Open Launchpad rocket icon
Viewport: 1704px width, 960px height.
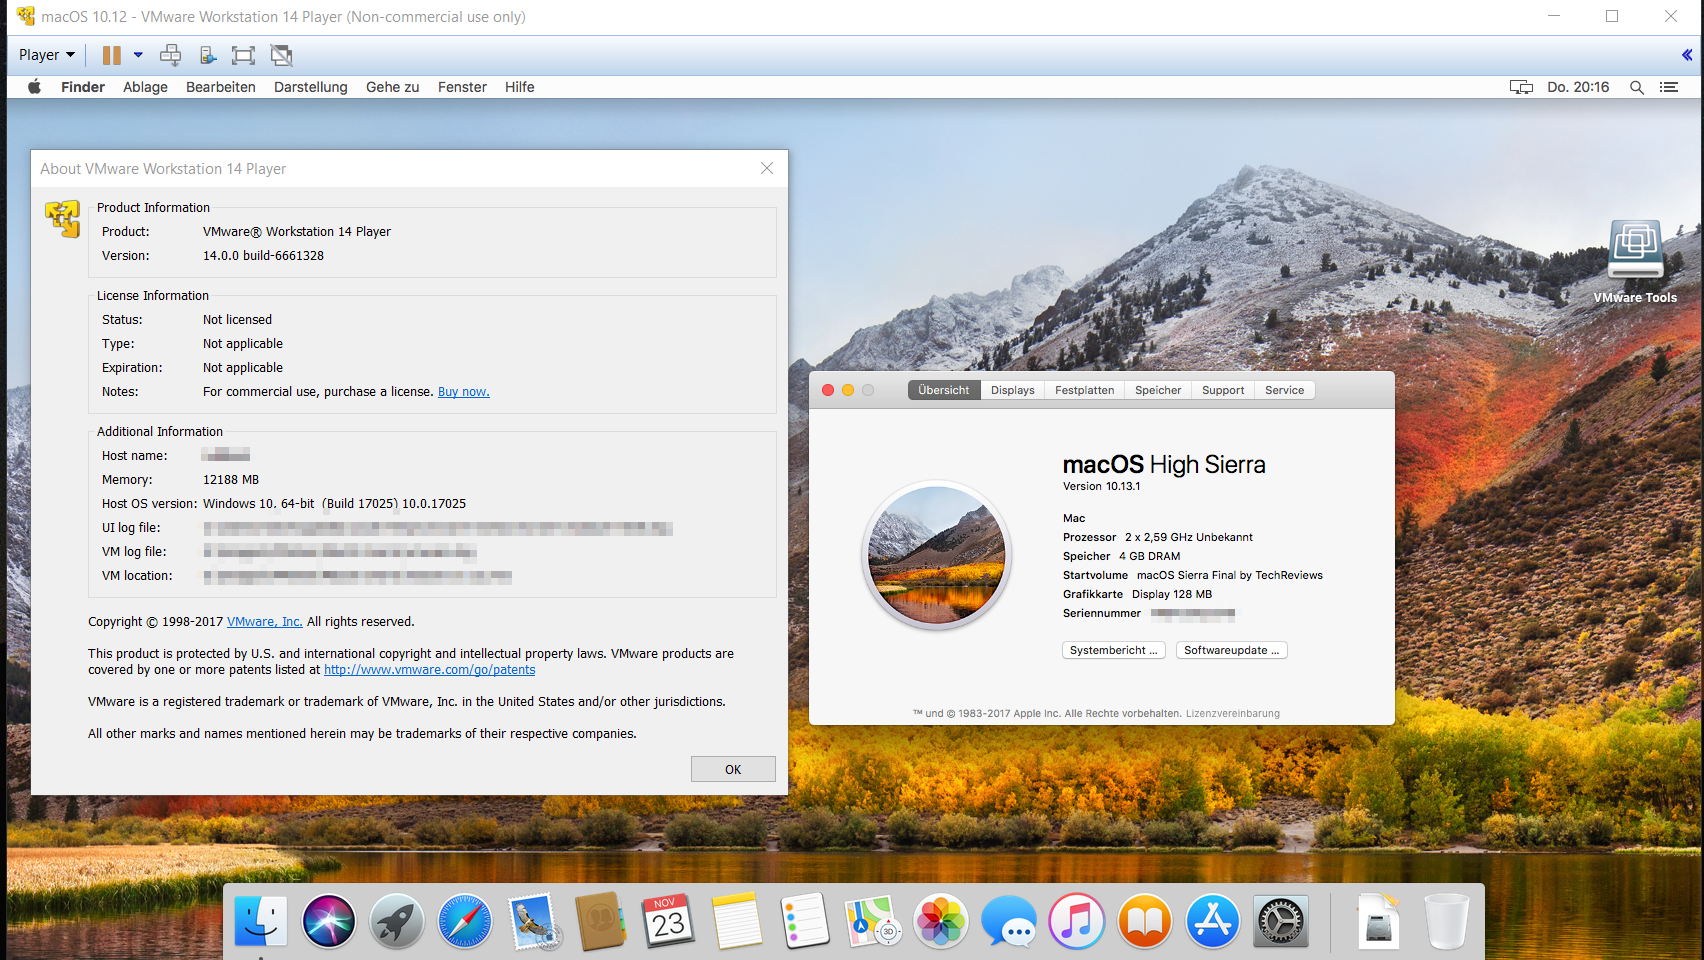397,921
